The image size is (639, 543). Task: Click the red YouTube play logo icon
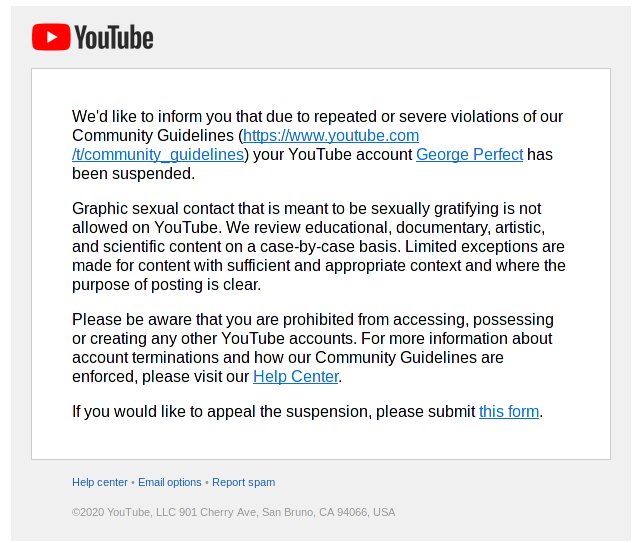[x=50, y=38]
